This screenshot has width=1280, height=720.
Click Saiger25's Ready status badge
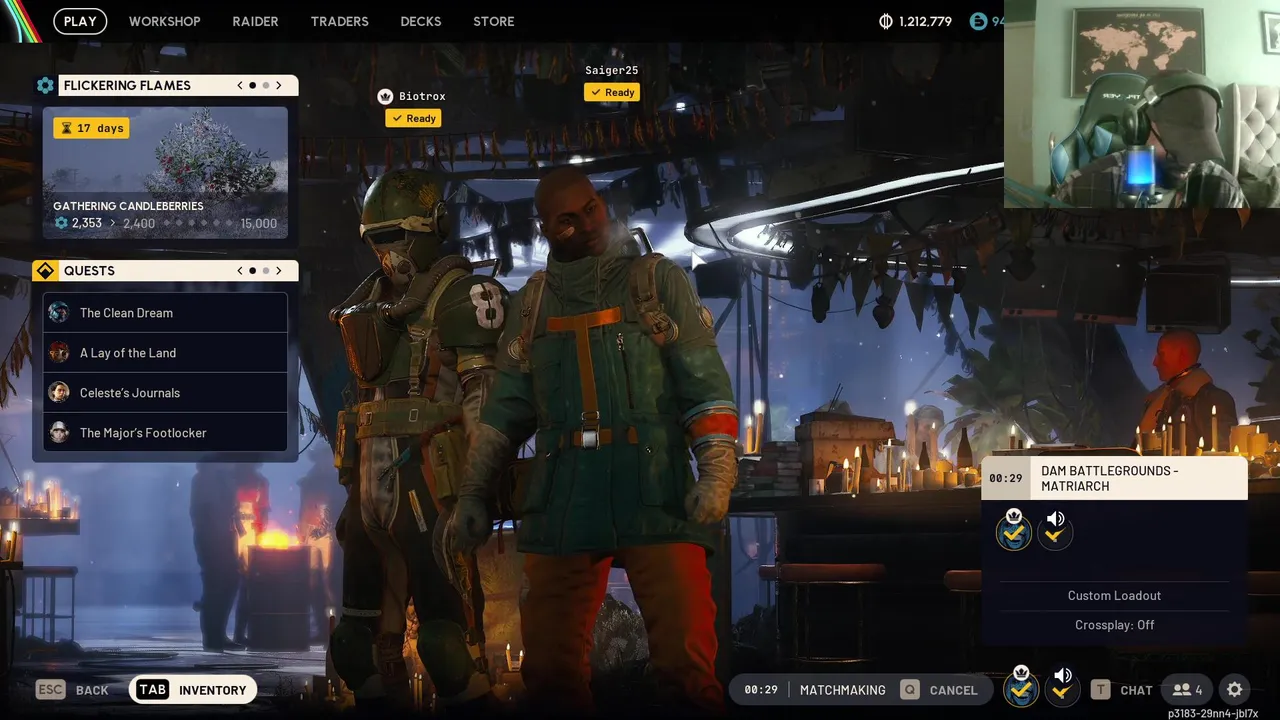612,92
